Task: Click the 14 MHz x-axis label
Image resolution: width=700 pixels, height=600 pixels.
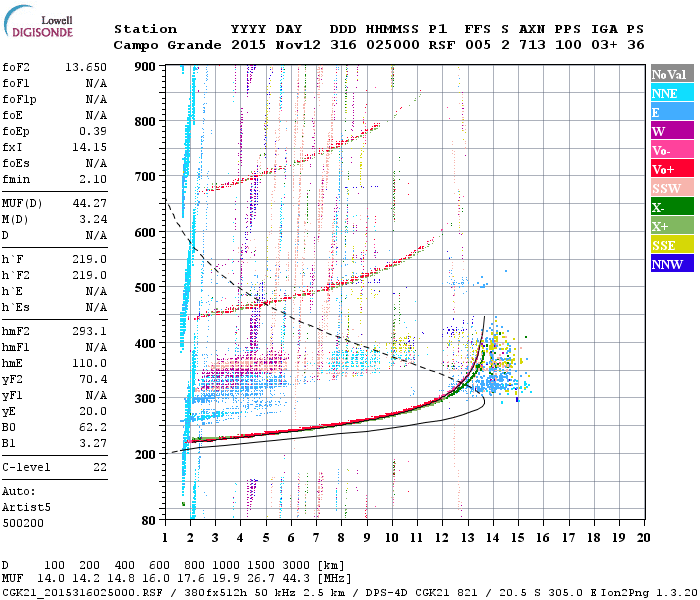Action: 493,538
